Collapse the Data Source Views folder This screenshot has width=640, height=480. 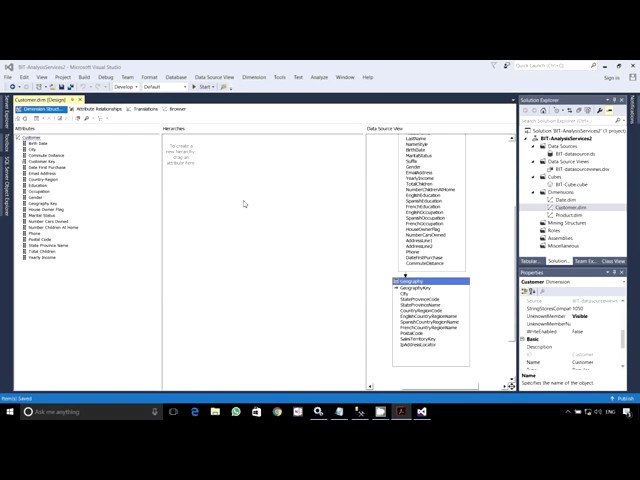(533, 162)
